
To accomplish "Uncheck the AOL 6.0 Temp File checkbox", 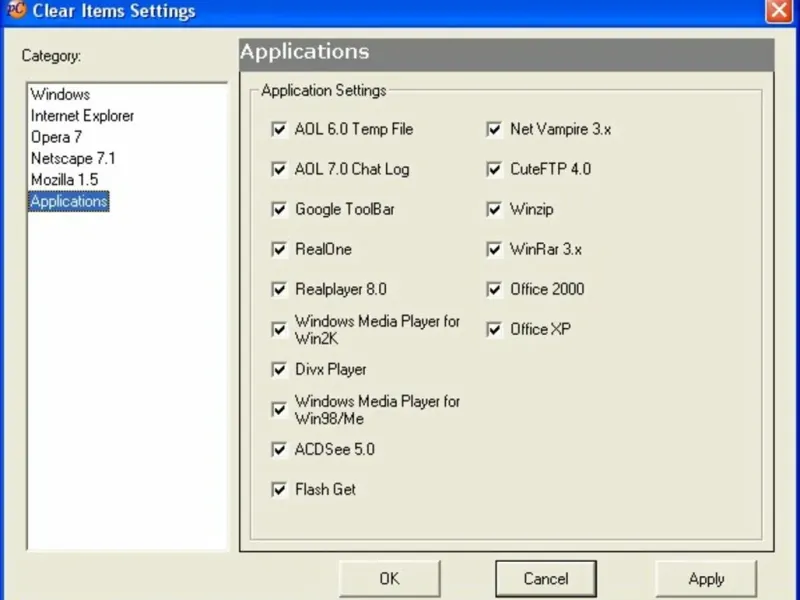I will 279,129.
